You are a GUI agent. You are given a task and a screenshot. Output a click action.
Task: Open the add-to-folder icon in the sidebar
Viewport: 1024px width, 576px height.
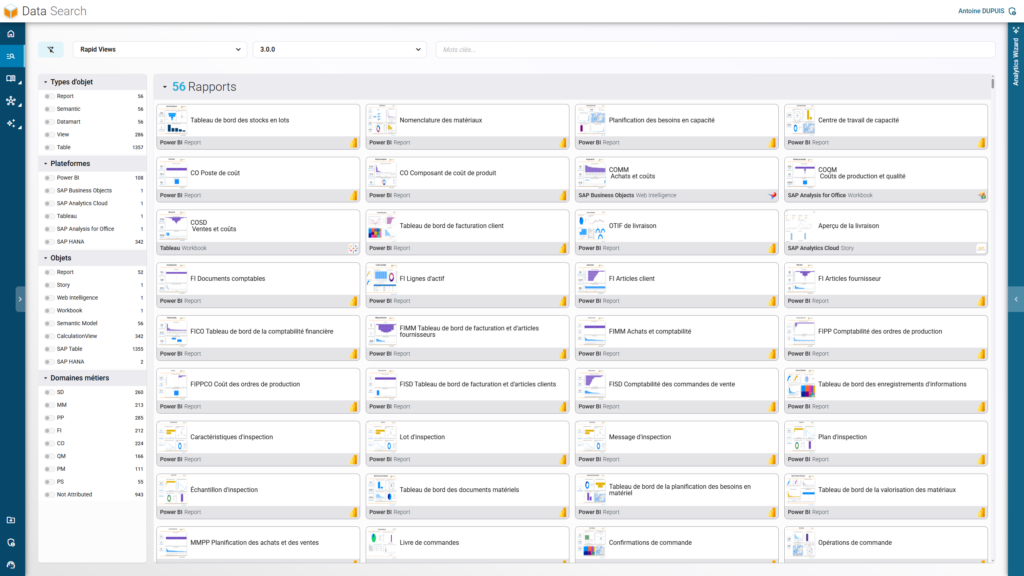pyautogui.click(x=9, y=520)
